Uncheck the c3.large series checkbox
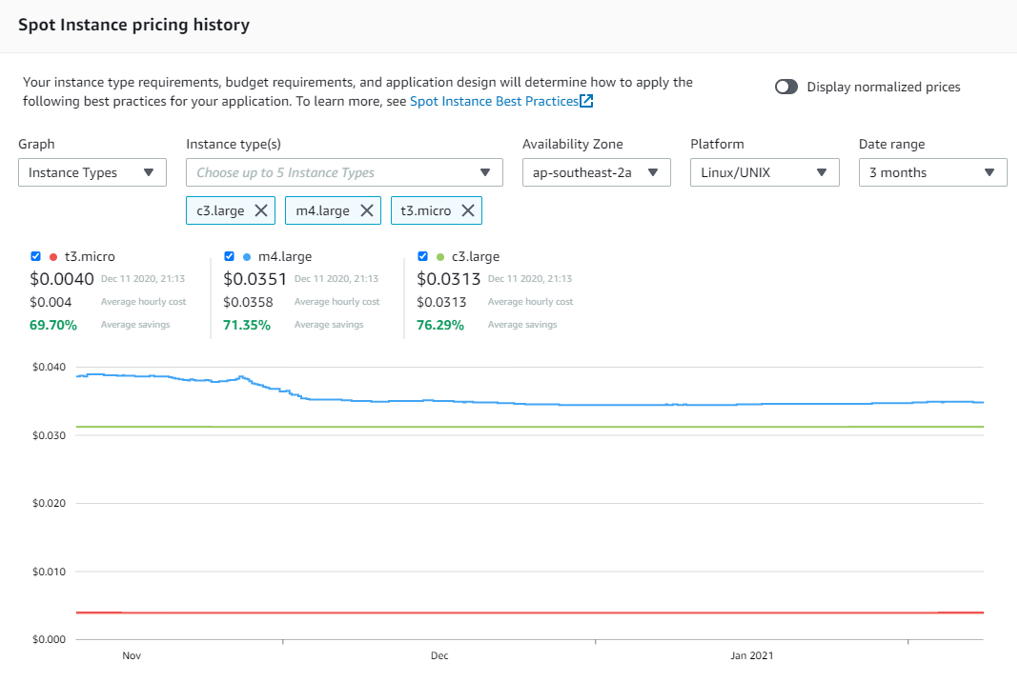Image resolution: width=1017 pixels, height=694 pixels. click(x=422, y=256)
